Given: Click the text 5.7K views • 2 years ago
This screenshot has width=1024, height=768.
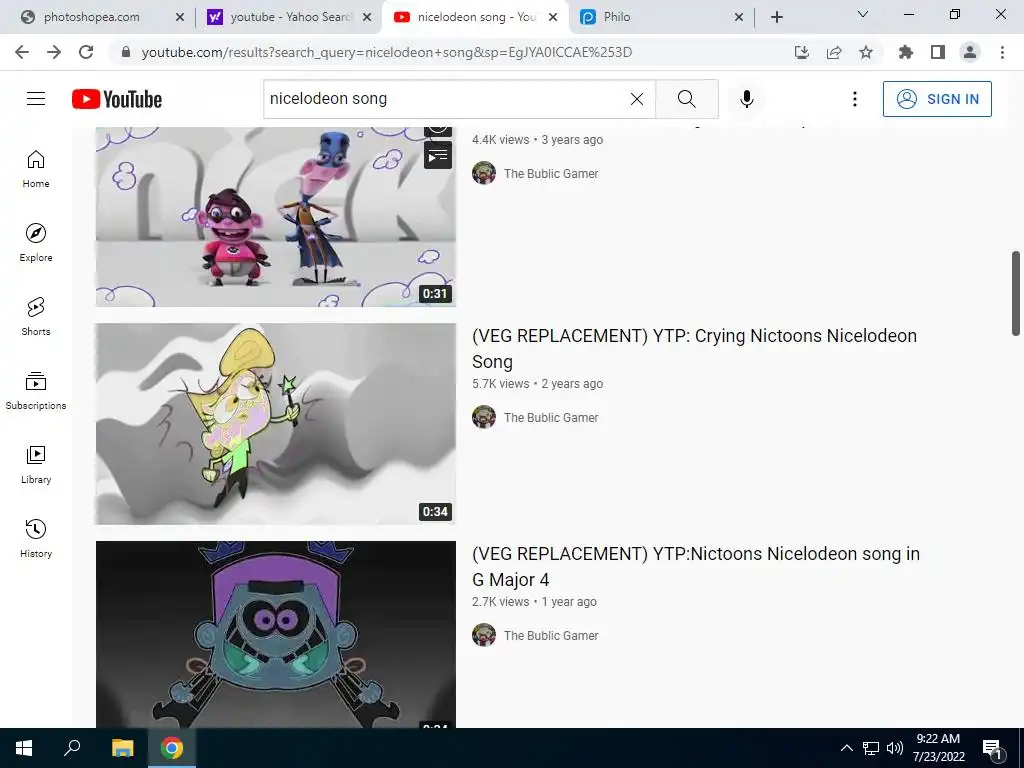Looking at the screenshot, I should click(537, 384).
